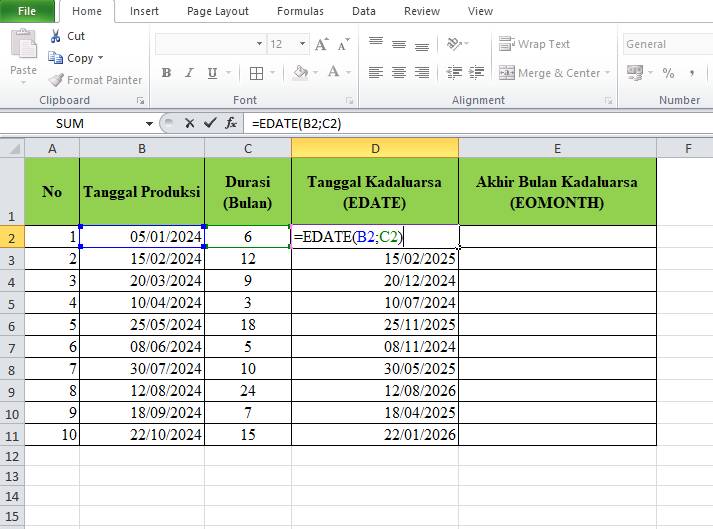Image resolution: width=713 pixels, height=529 pixels.
Task: Click the Middle Align icon
Action: click(x=399, y=44)
